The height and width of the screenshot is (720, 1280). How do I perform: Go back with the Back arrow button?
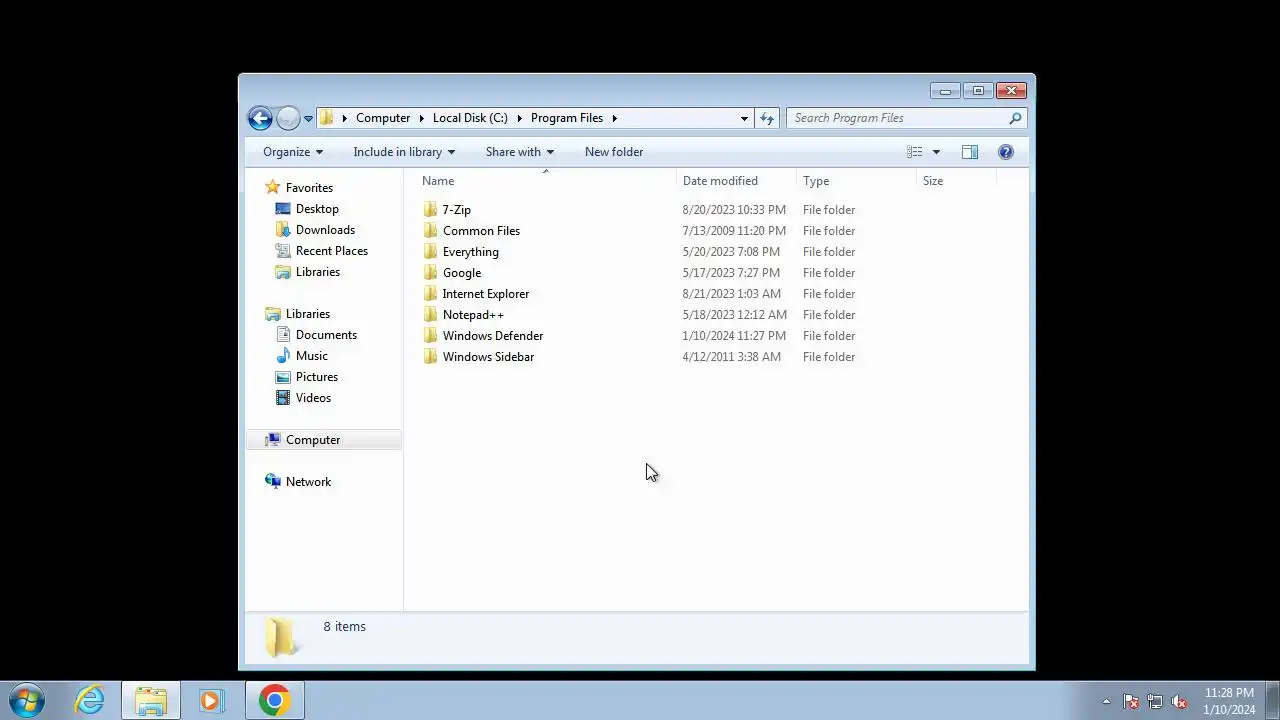click(x=260, y=118)
